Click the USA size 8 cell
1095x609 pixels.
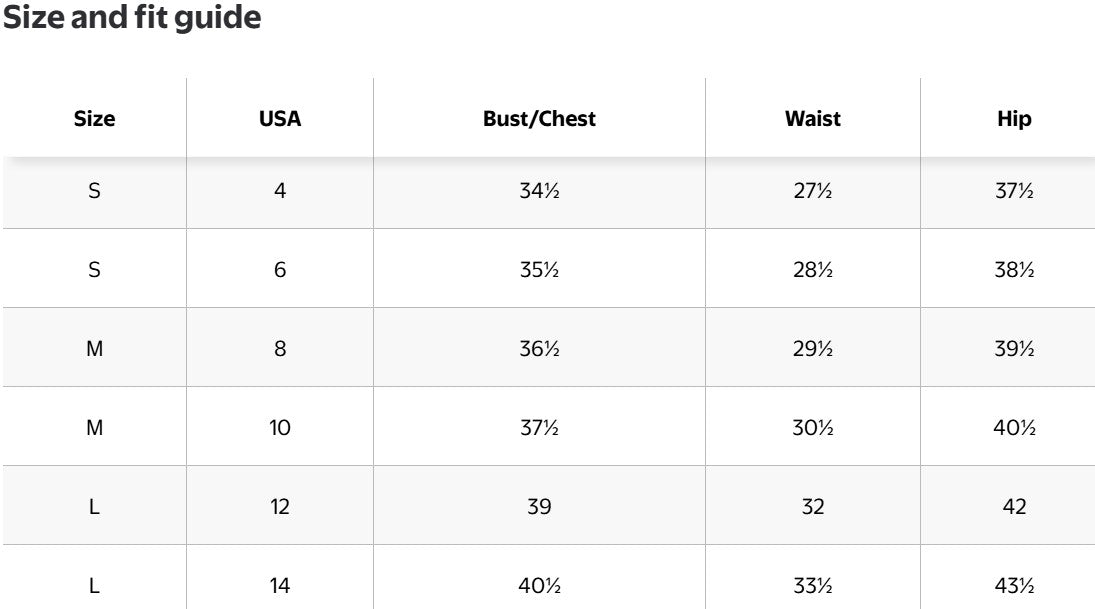click(x=280, y=349)
